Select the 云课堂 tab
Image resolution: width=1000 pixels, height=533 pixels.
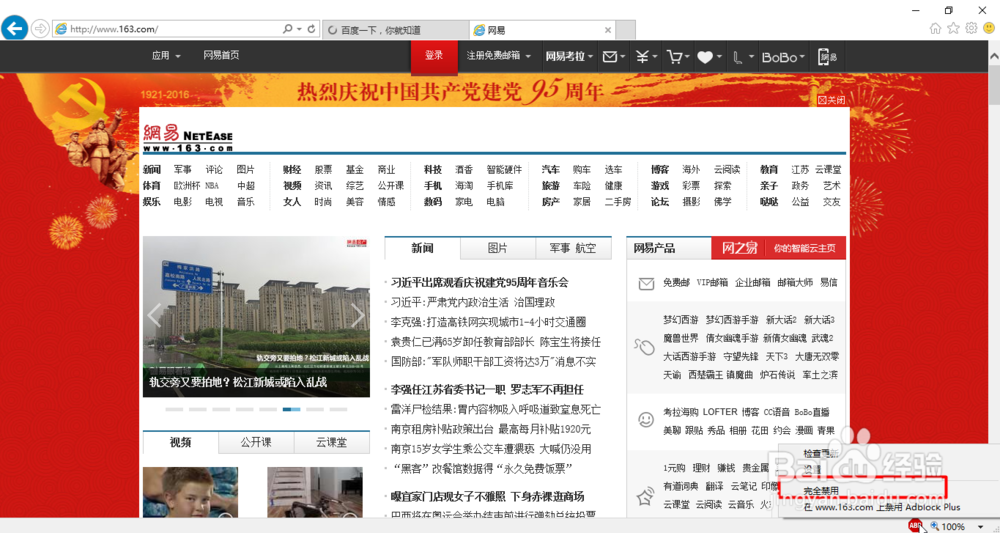click(332, 442)
